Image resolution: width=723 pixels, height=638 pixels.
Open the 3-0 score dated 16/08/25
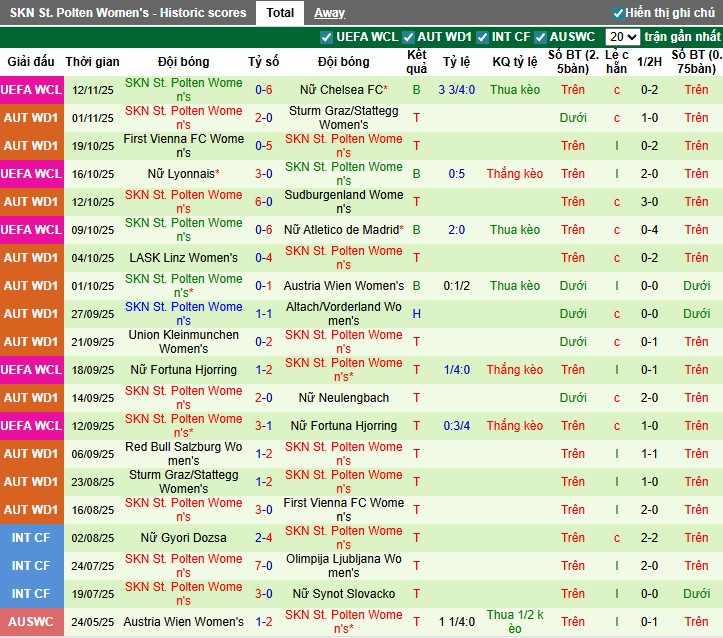point(264,510)
